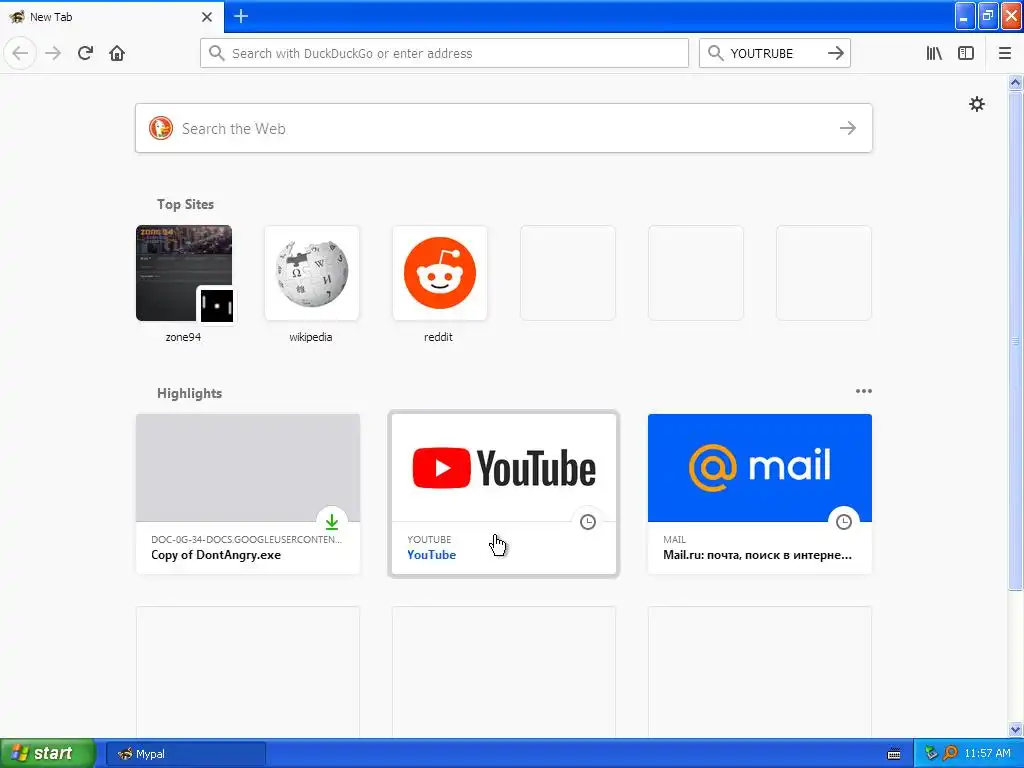Open the Highlights section three-dot menu
Image resolution: width=1024 pixels, height=768 pixels.
coord(863,391)
